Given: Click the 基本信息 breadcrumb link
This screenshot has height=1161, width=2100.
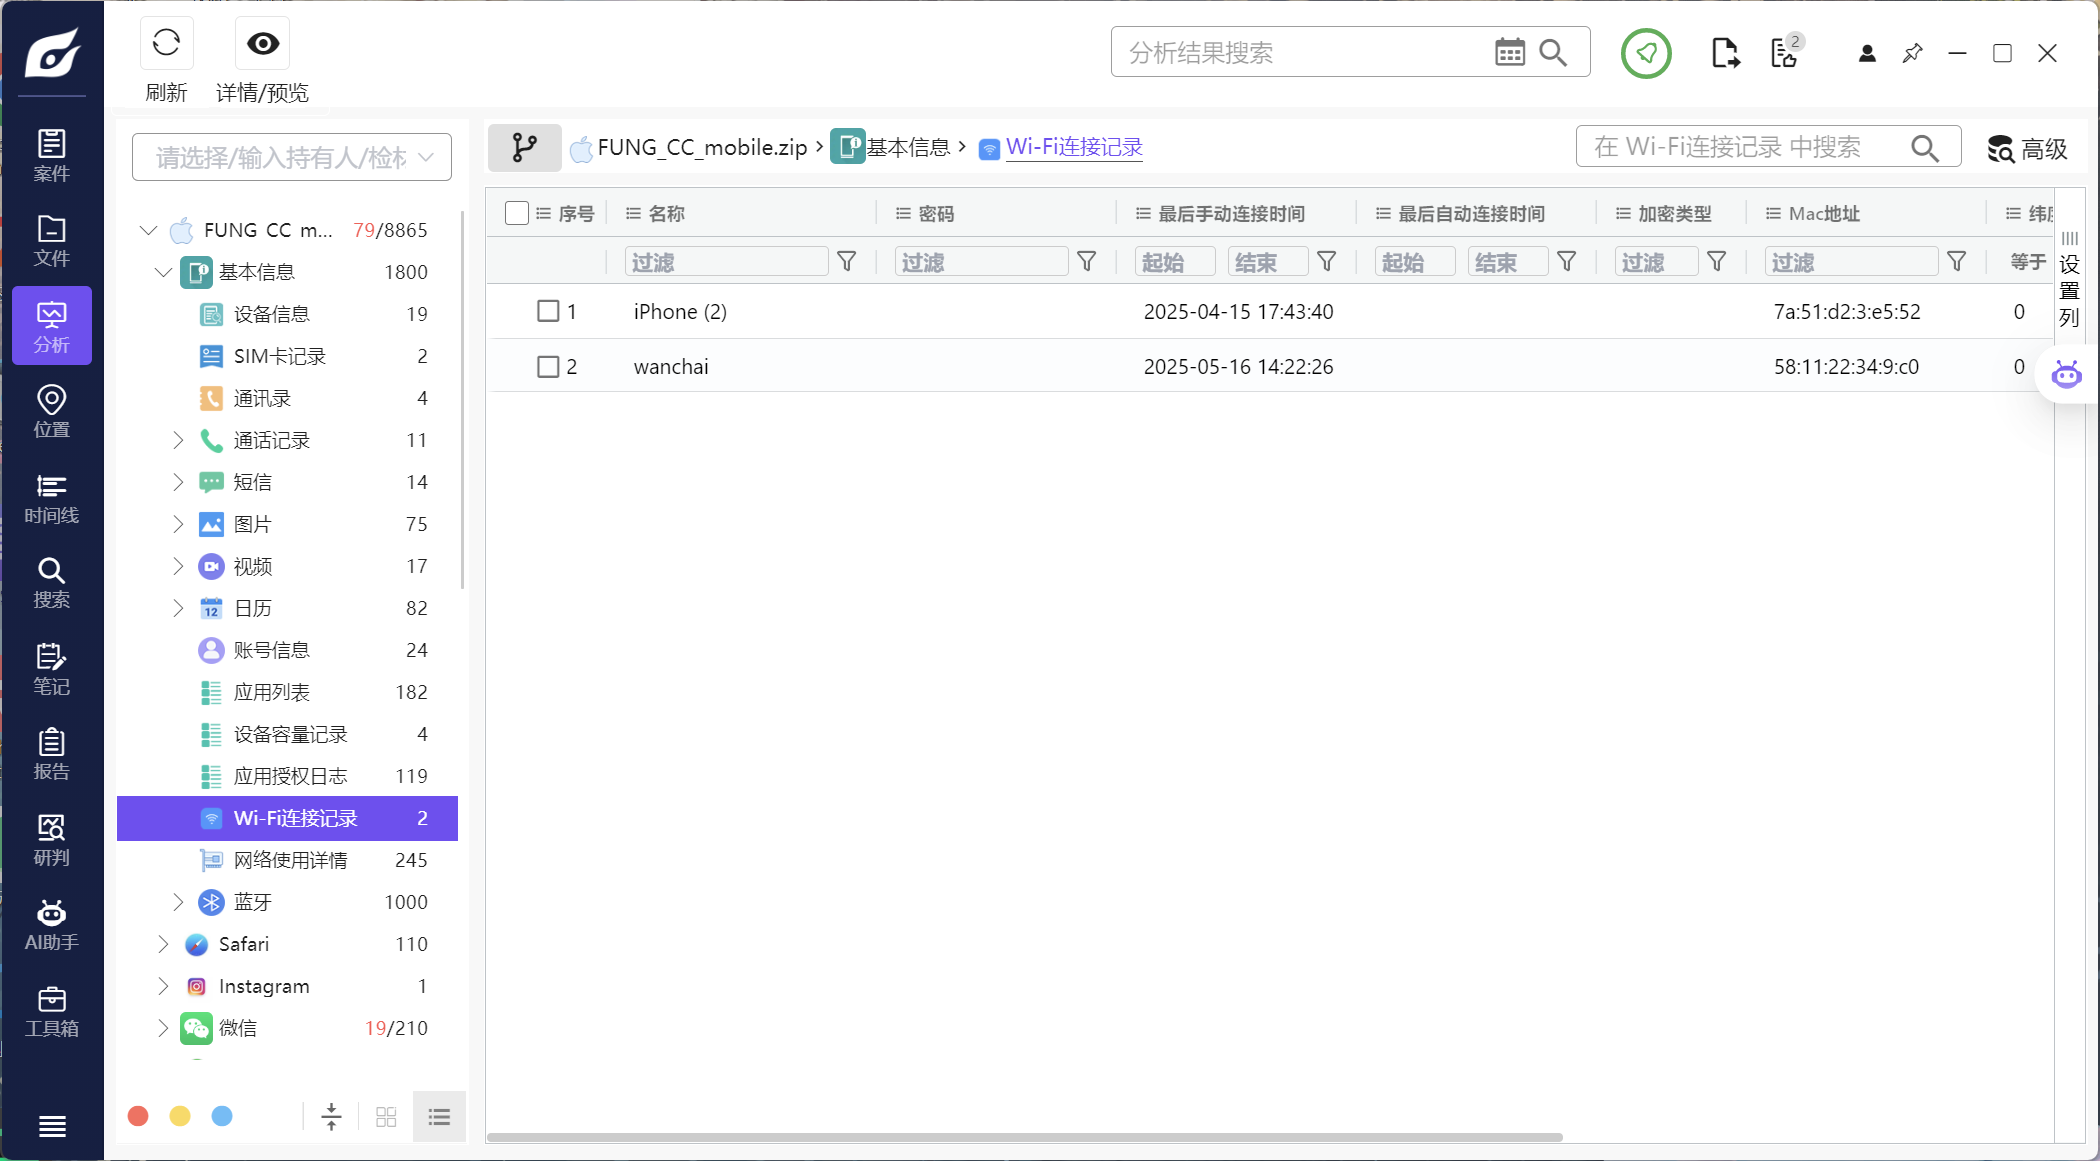Looking at the screenshot, I should pyautogui.click(x=907, y=148).
